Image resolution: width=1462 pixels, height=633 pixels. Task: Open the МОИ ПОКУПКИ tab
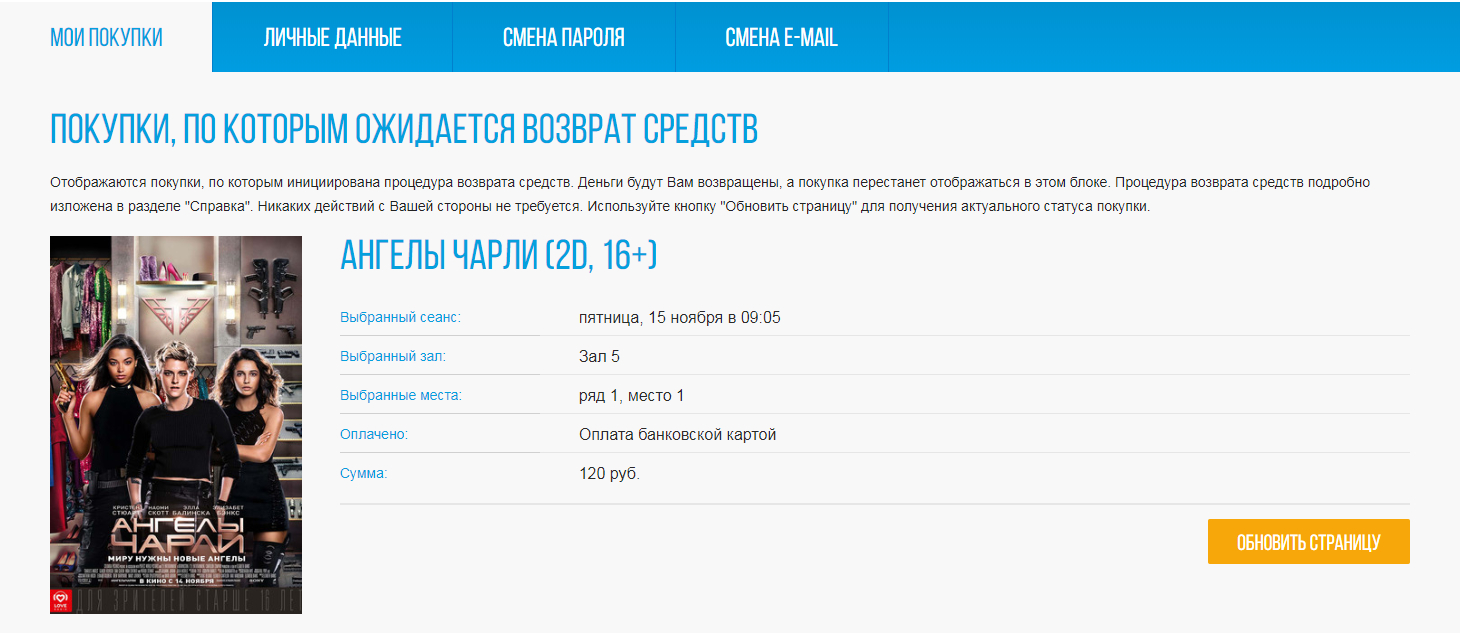(106, 38)
